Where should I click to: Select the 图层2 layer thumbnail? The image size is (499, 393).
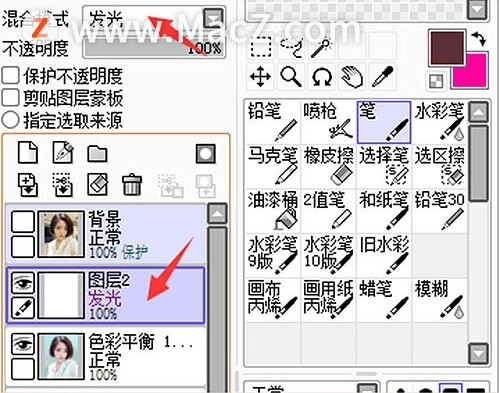61,295
